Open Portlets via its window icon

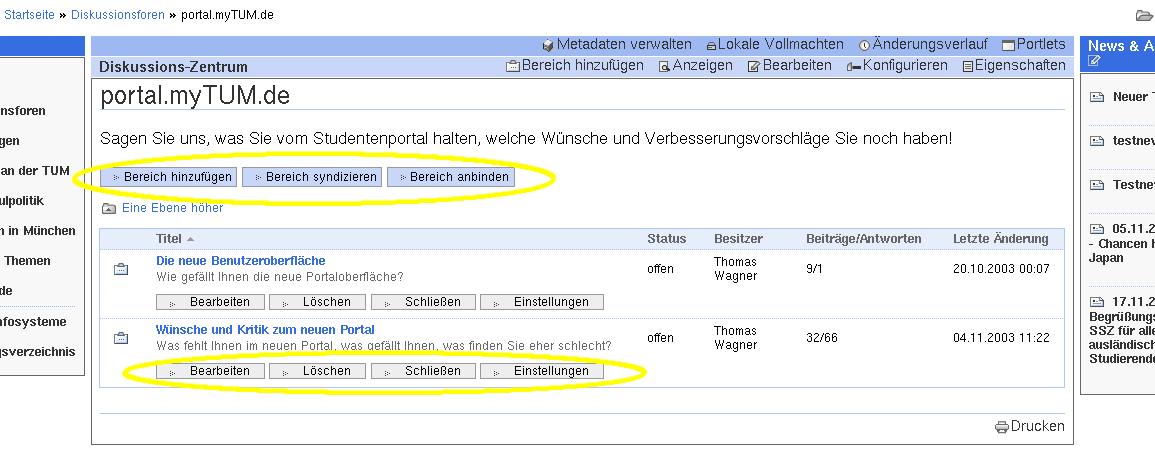pos(1008,46)
